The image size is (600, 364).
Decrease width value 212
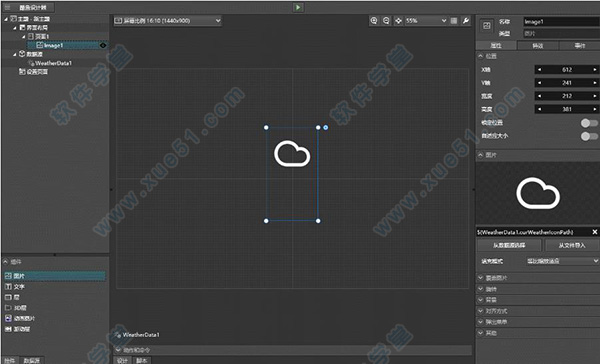[540, 96]
